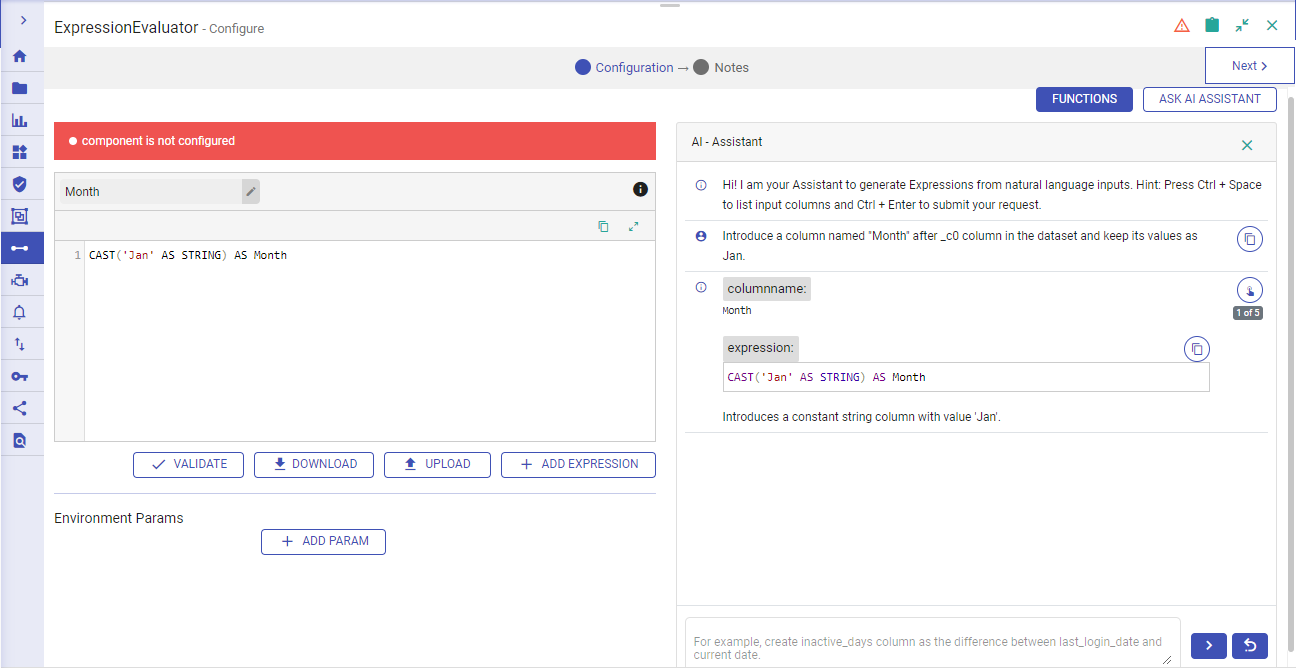Click the expression label in assistant
Viewport: 1296px width, 668px height.
761,348
